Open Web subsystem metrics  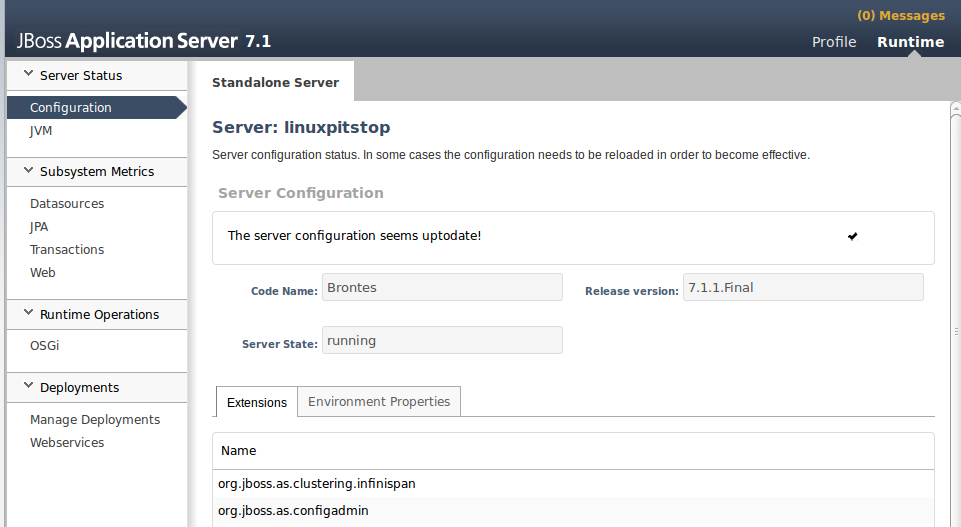click(x=42, y=273)
